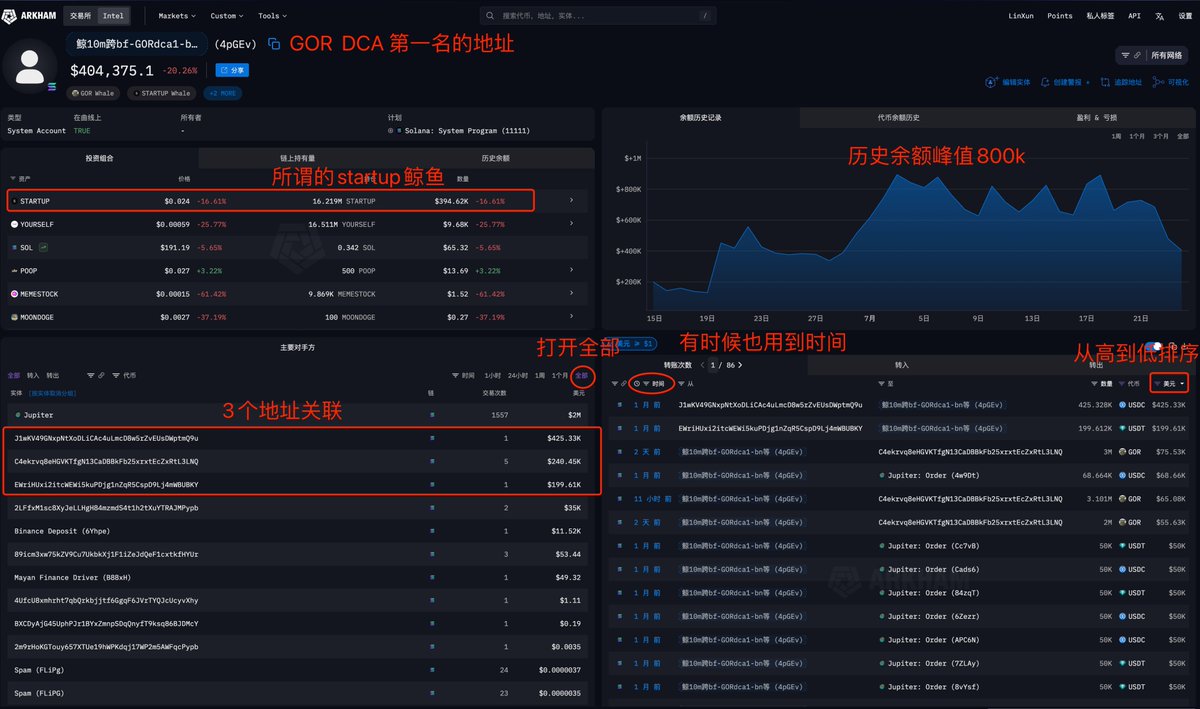The width and height of the screenshot is (1200, 709).
Task: Select 1个月 range on balance chart
Action: [x=1136, y=135]
